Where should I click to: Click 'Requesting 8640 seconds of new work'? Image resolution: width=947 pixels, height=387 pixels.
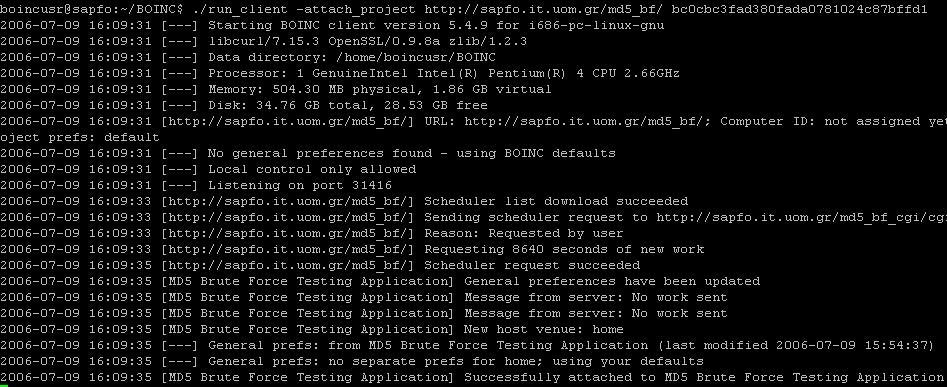click(x=564, y=249)
